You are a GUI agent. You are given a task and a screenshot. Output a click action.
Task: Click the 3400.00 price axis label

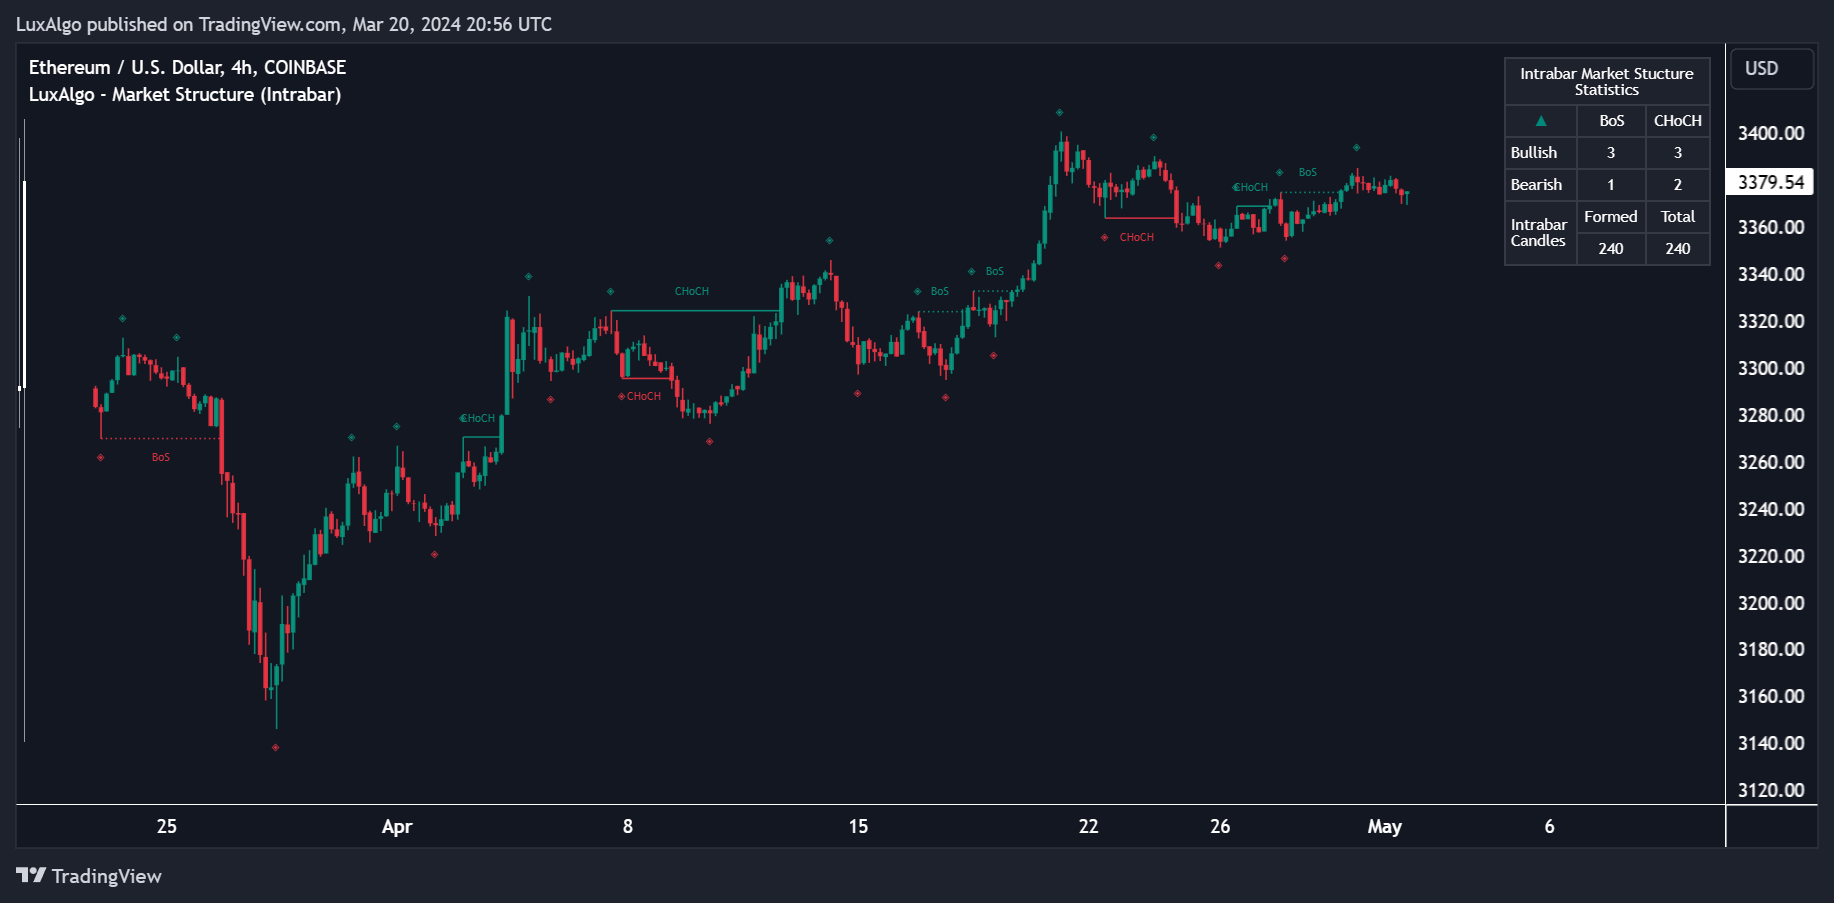coord(1770,134)
